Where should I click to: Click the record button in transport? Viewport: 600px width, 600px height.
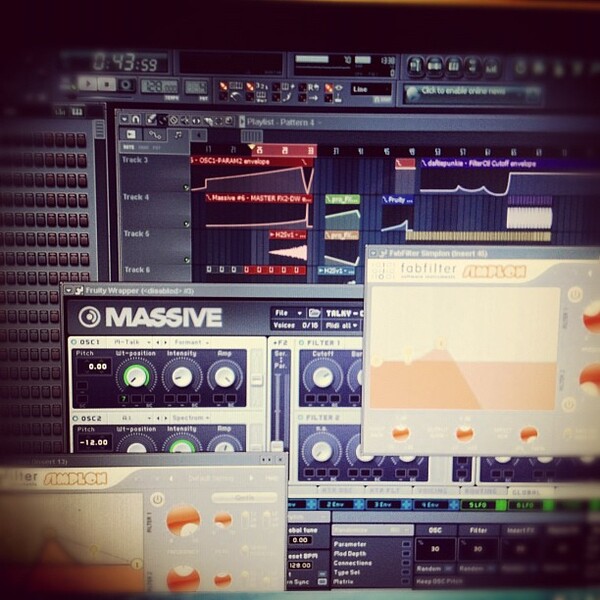126,85
